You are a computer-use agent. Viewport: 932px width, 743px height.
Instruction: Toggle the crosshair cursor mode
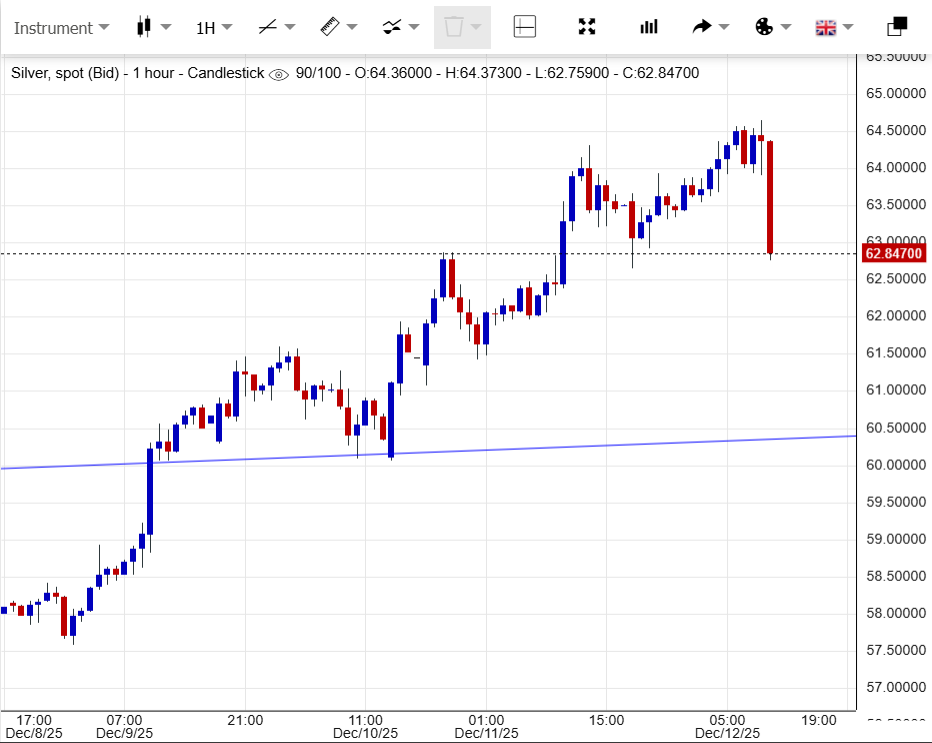click(525, 27)
